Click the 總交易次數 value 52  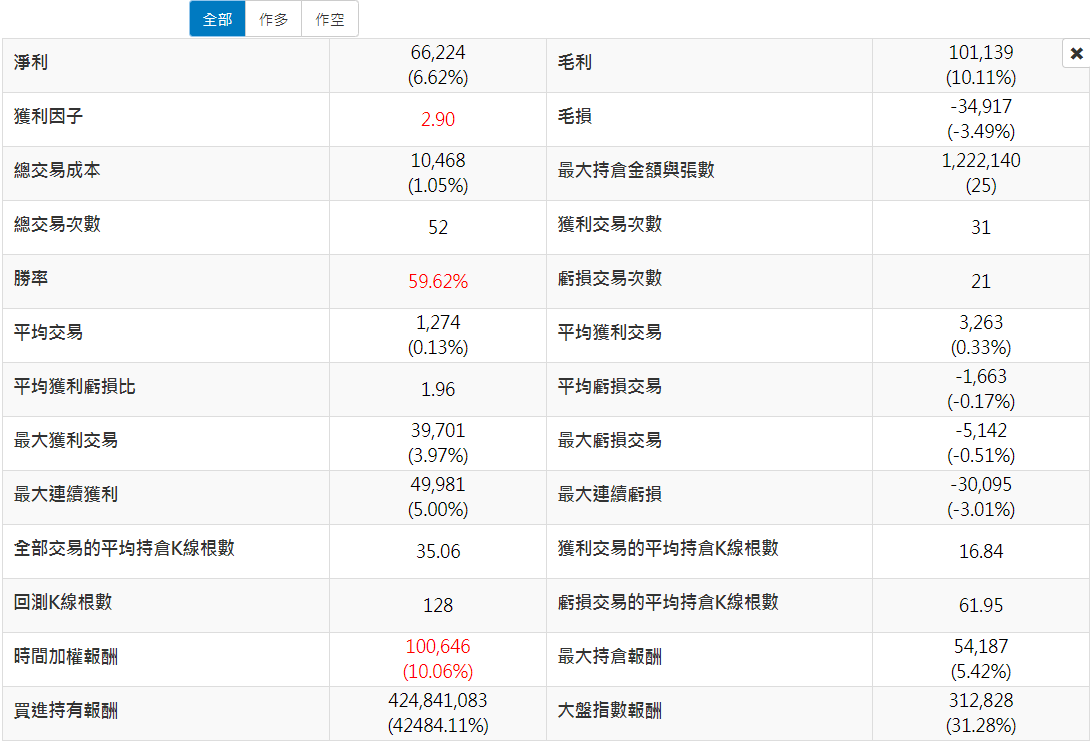(438, 228)
